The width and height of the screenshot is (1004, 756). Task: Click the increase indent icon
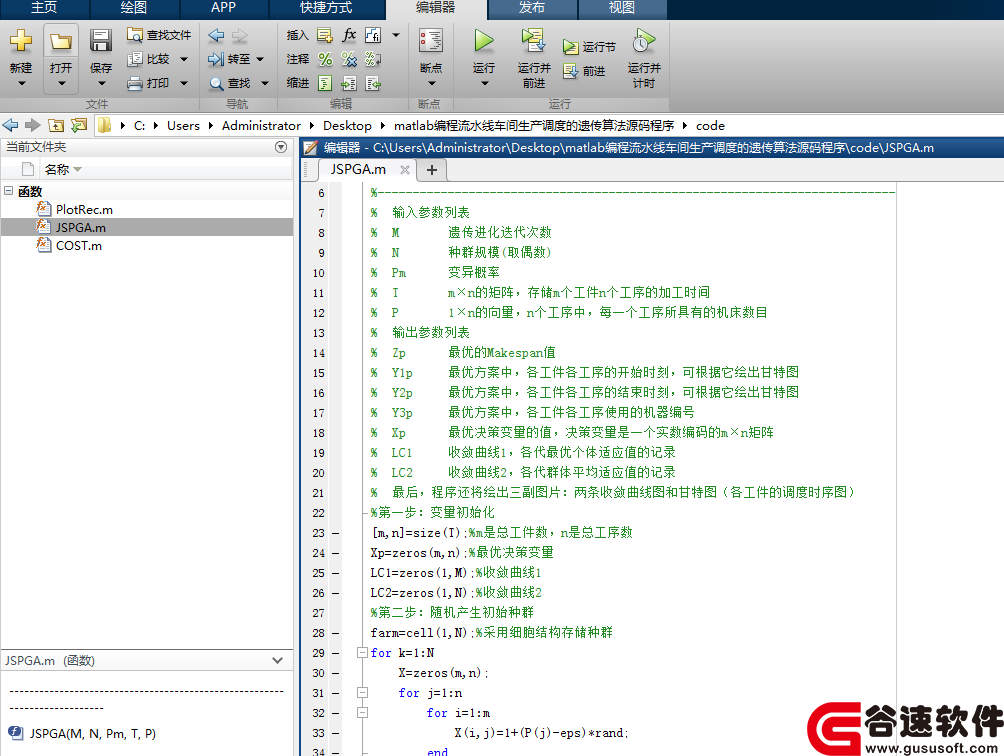pos(349,83)
